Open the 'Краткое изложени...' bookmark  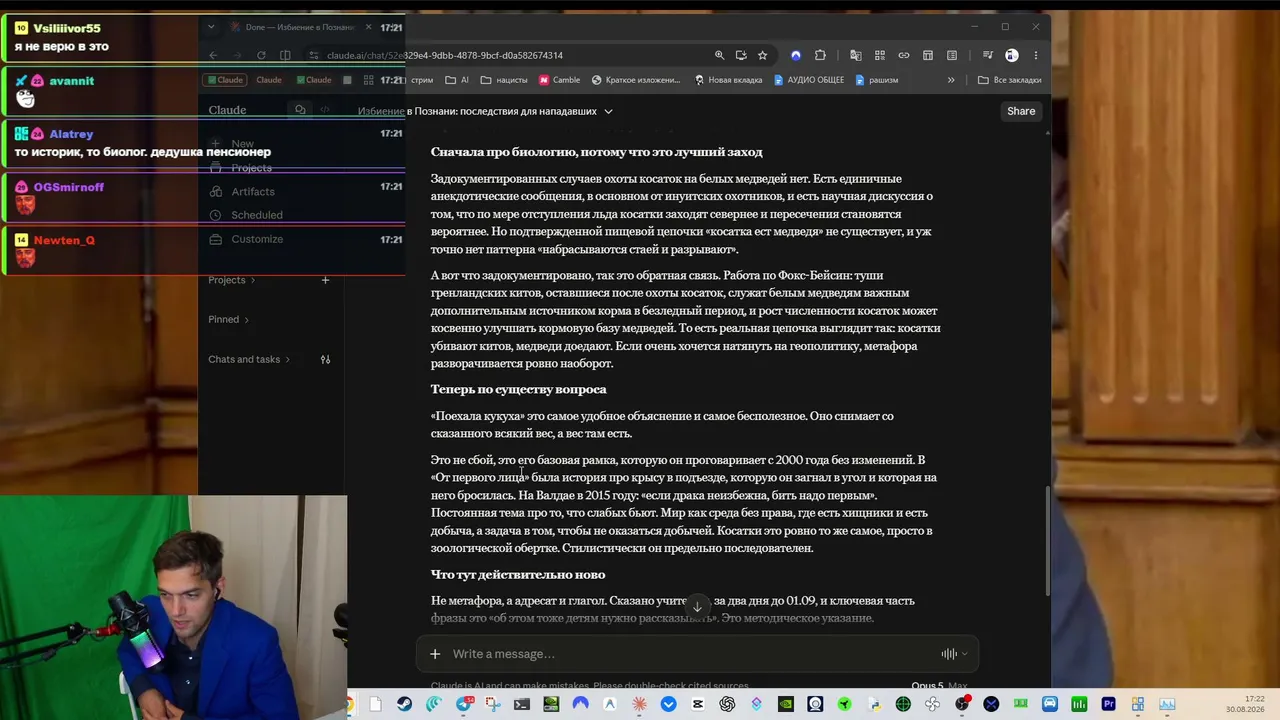[x=636, y=80]
